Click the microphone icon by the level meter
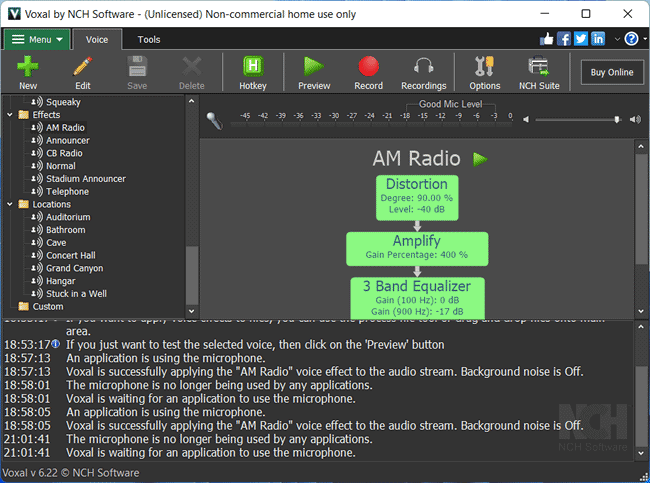 (x=215, y=121)
